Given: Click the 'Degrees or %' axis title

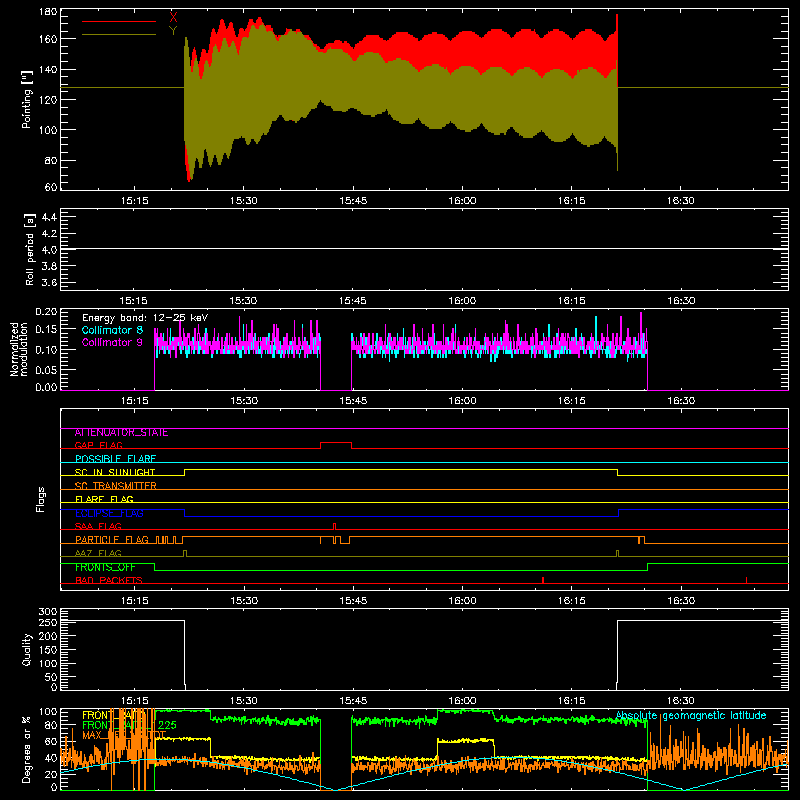Looking at the screenshot, I should tap(27, 749).
